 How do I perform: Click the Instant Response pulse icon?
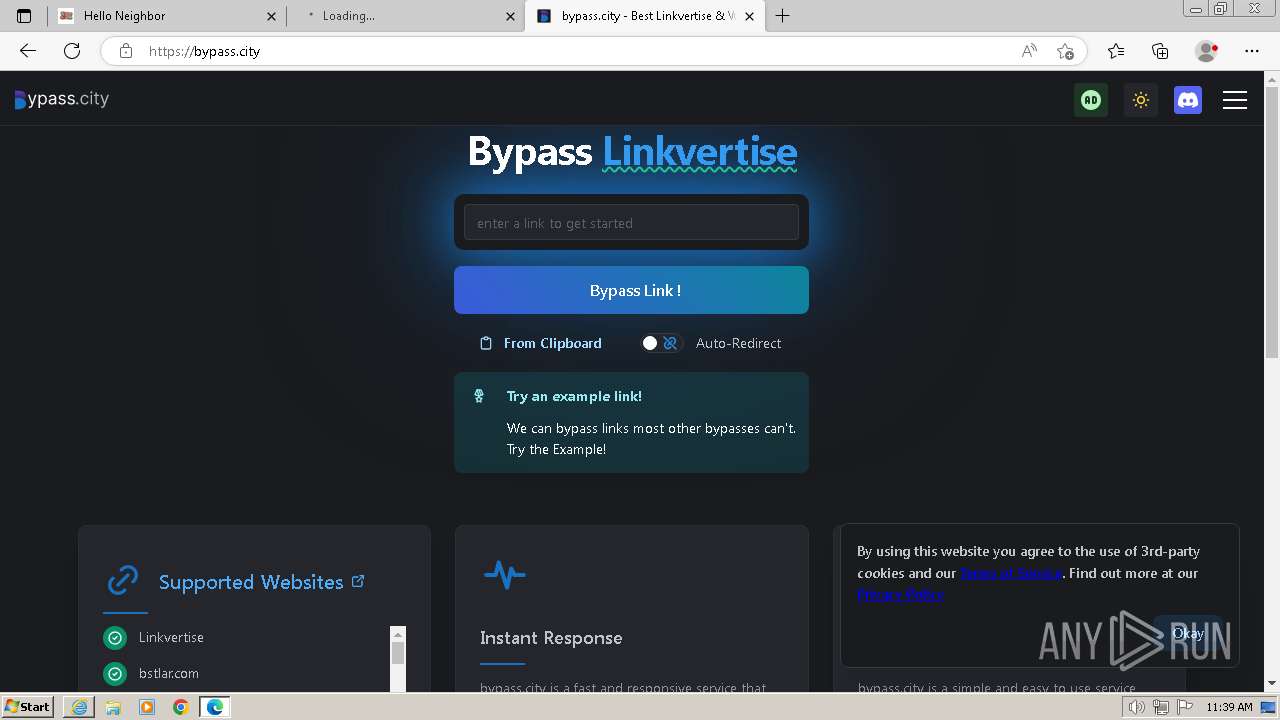[504, 574]
